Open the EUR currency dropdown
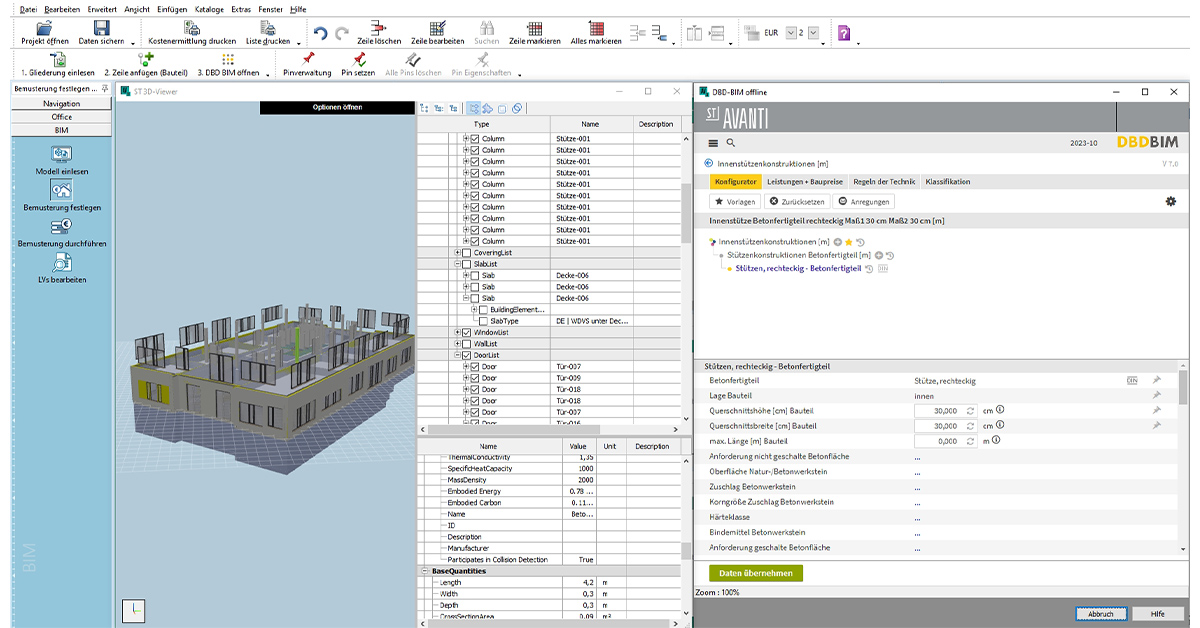 (x=792, y=33)
